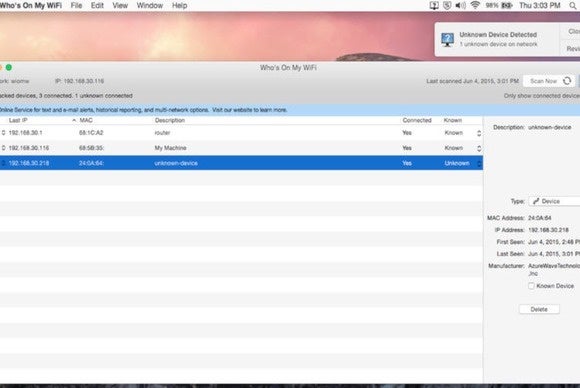Click IP cell 192.168.30.1
Screen dimensions: 580x388
[26, 133]
